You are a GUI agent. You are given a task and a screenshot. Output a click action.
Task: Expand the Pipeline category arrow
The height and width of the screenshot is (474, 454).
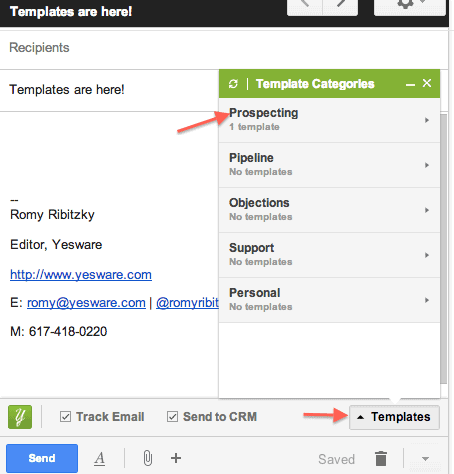pos(427,165)
